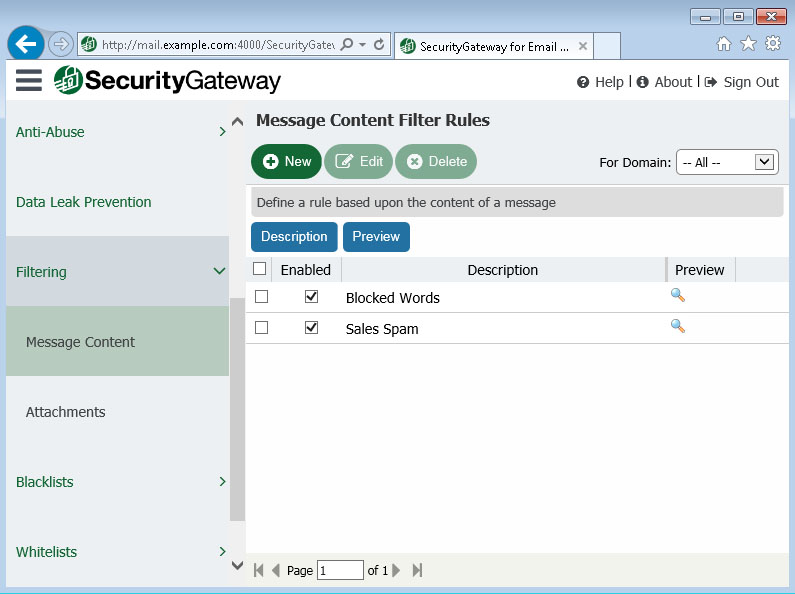Preview Sales Spam rule magnifier
The image size is (795, 594).
678,326
